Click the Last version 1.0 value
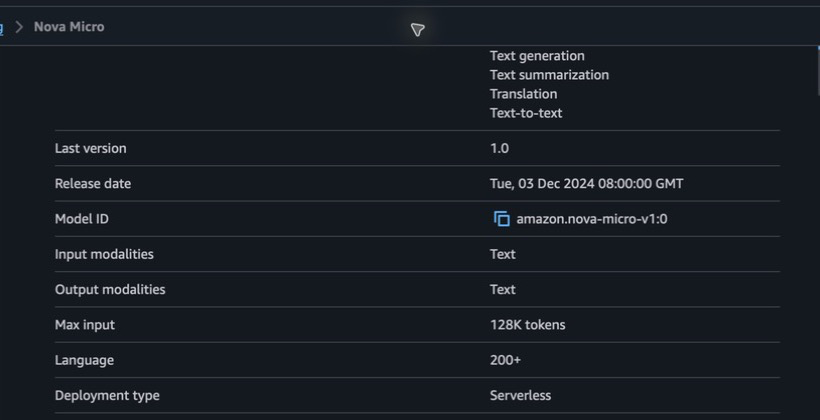The image size is (820, 420). pos(499,148)
